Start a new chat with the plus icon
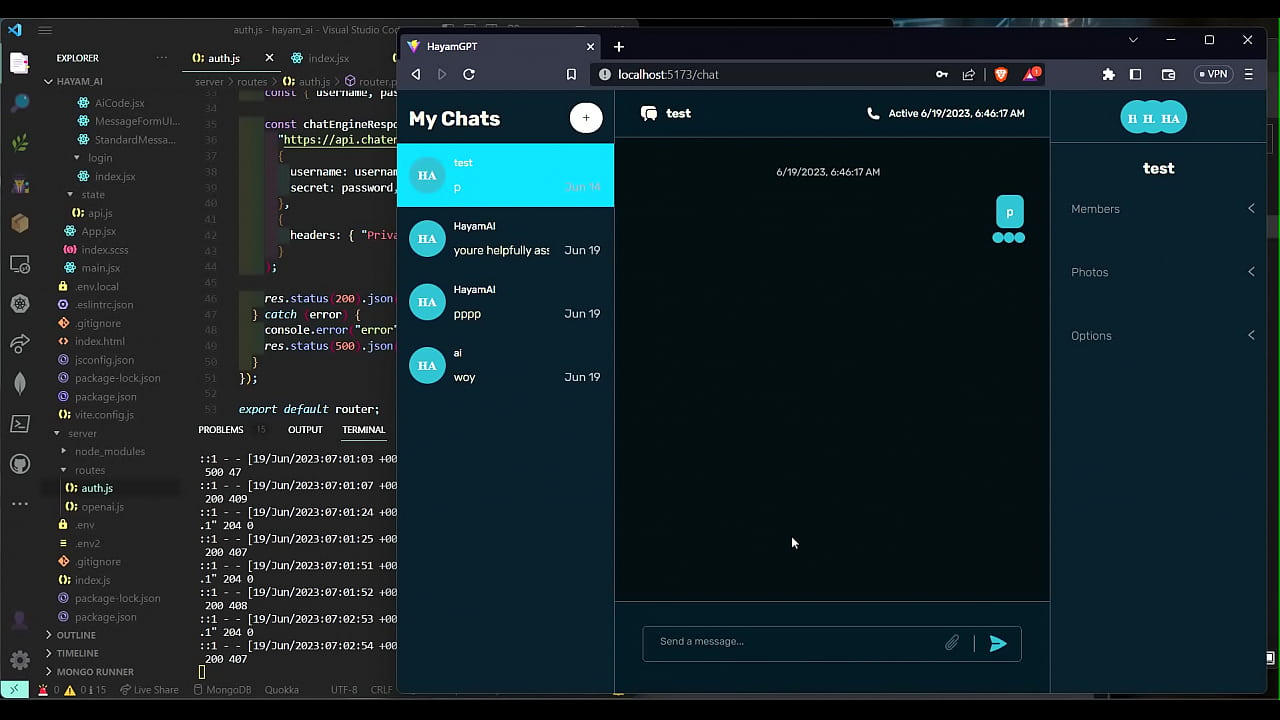This screenshot has width=1280, height=720. point(586,117)
